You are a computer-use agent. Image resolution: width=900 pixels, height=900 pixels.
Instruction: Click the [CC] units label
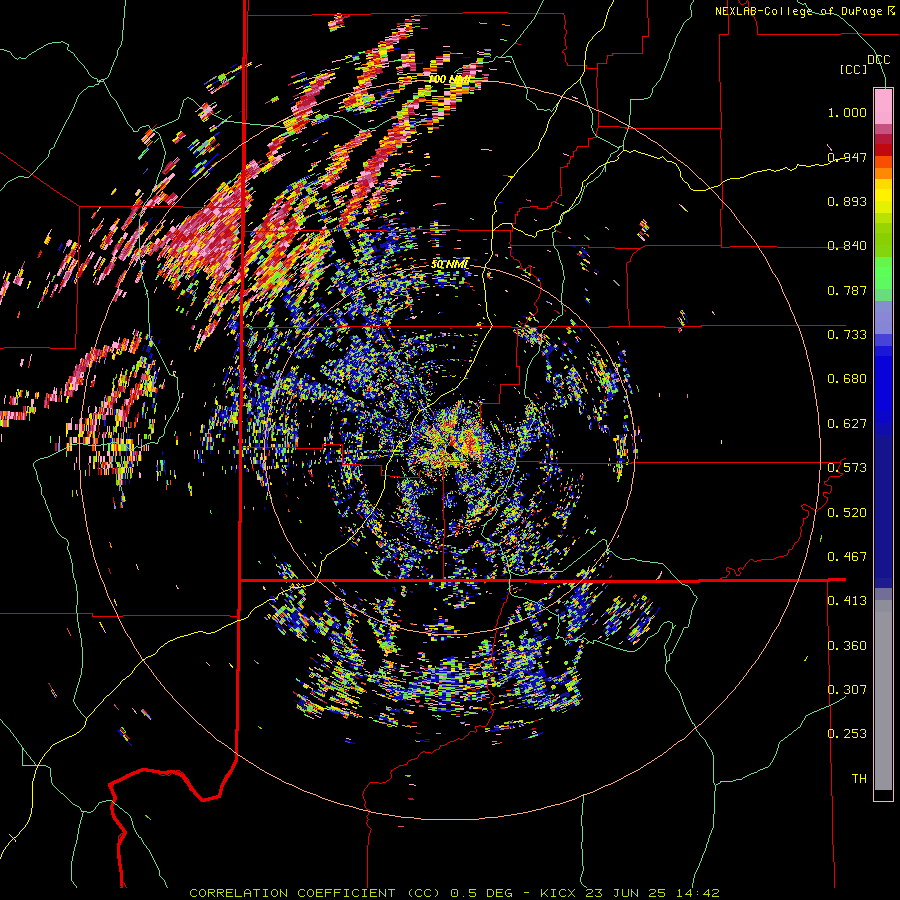853,69
